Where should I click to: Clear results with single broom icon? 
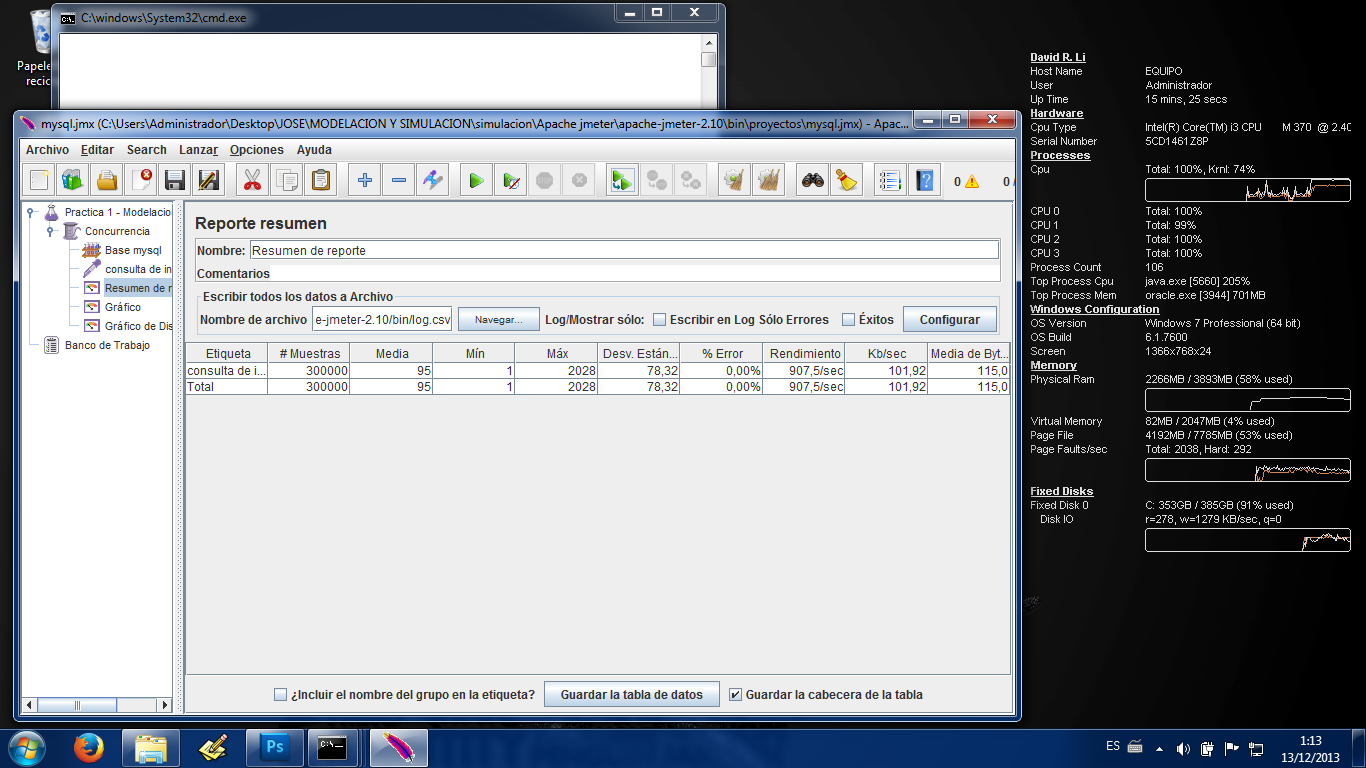coord(734,181)
